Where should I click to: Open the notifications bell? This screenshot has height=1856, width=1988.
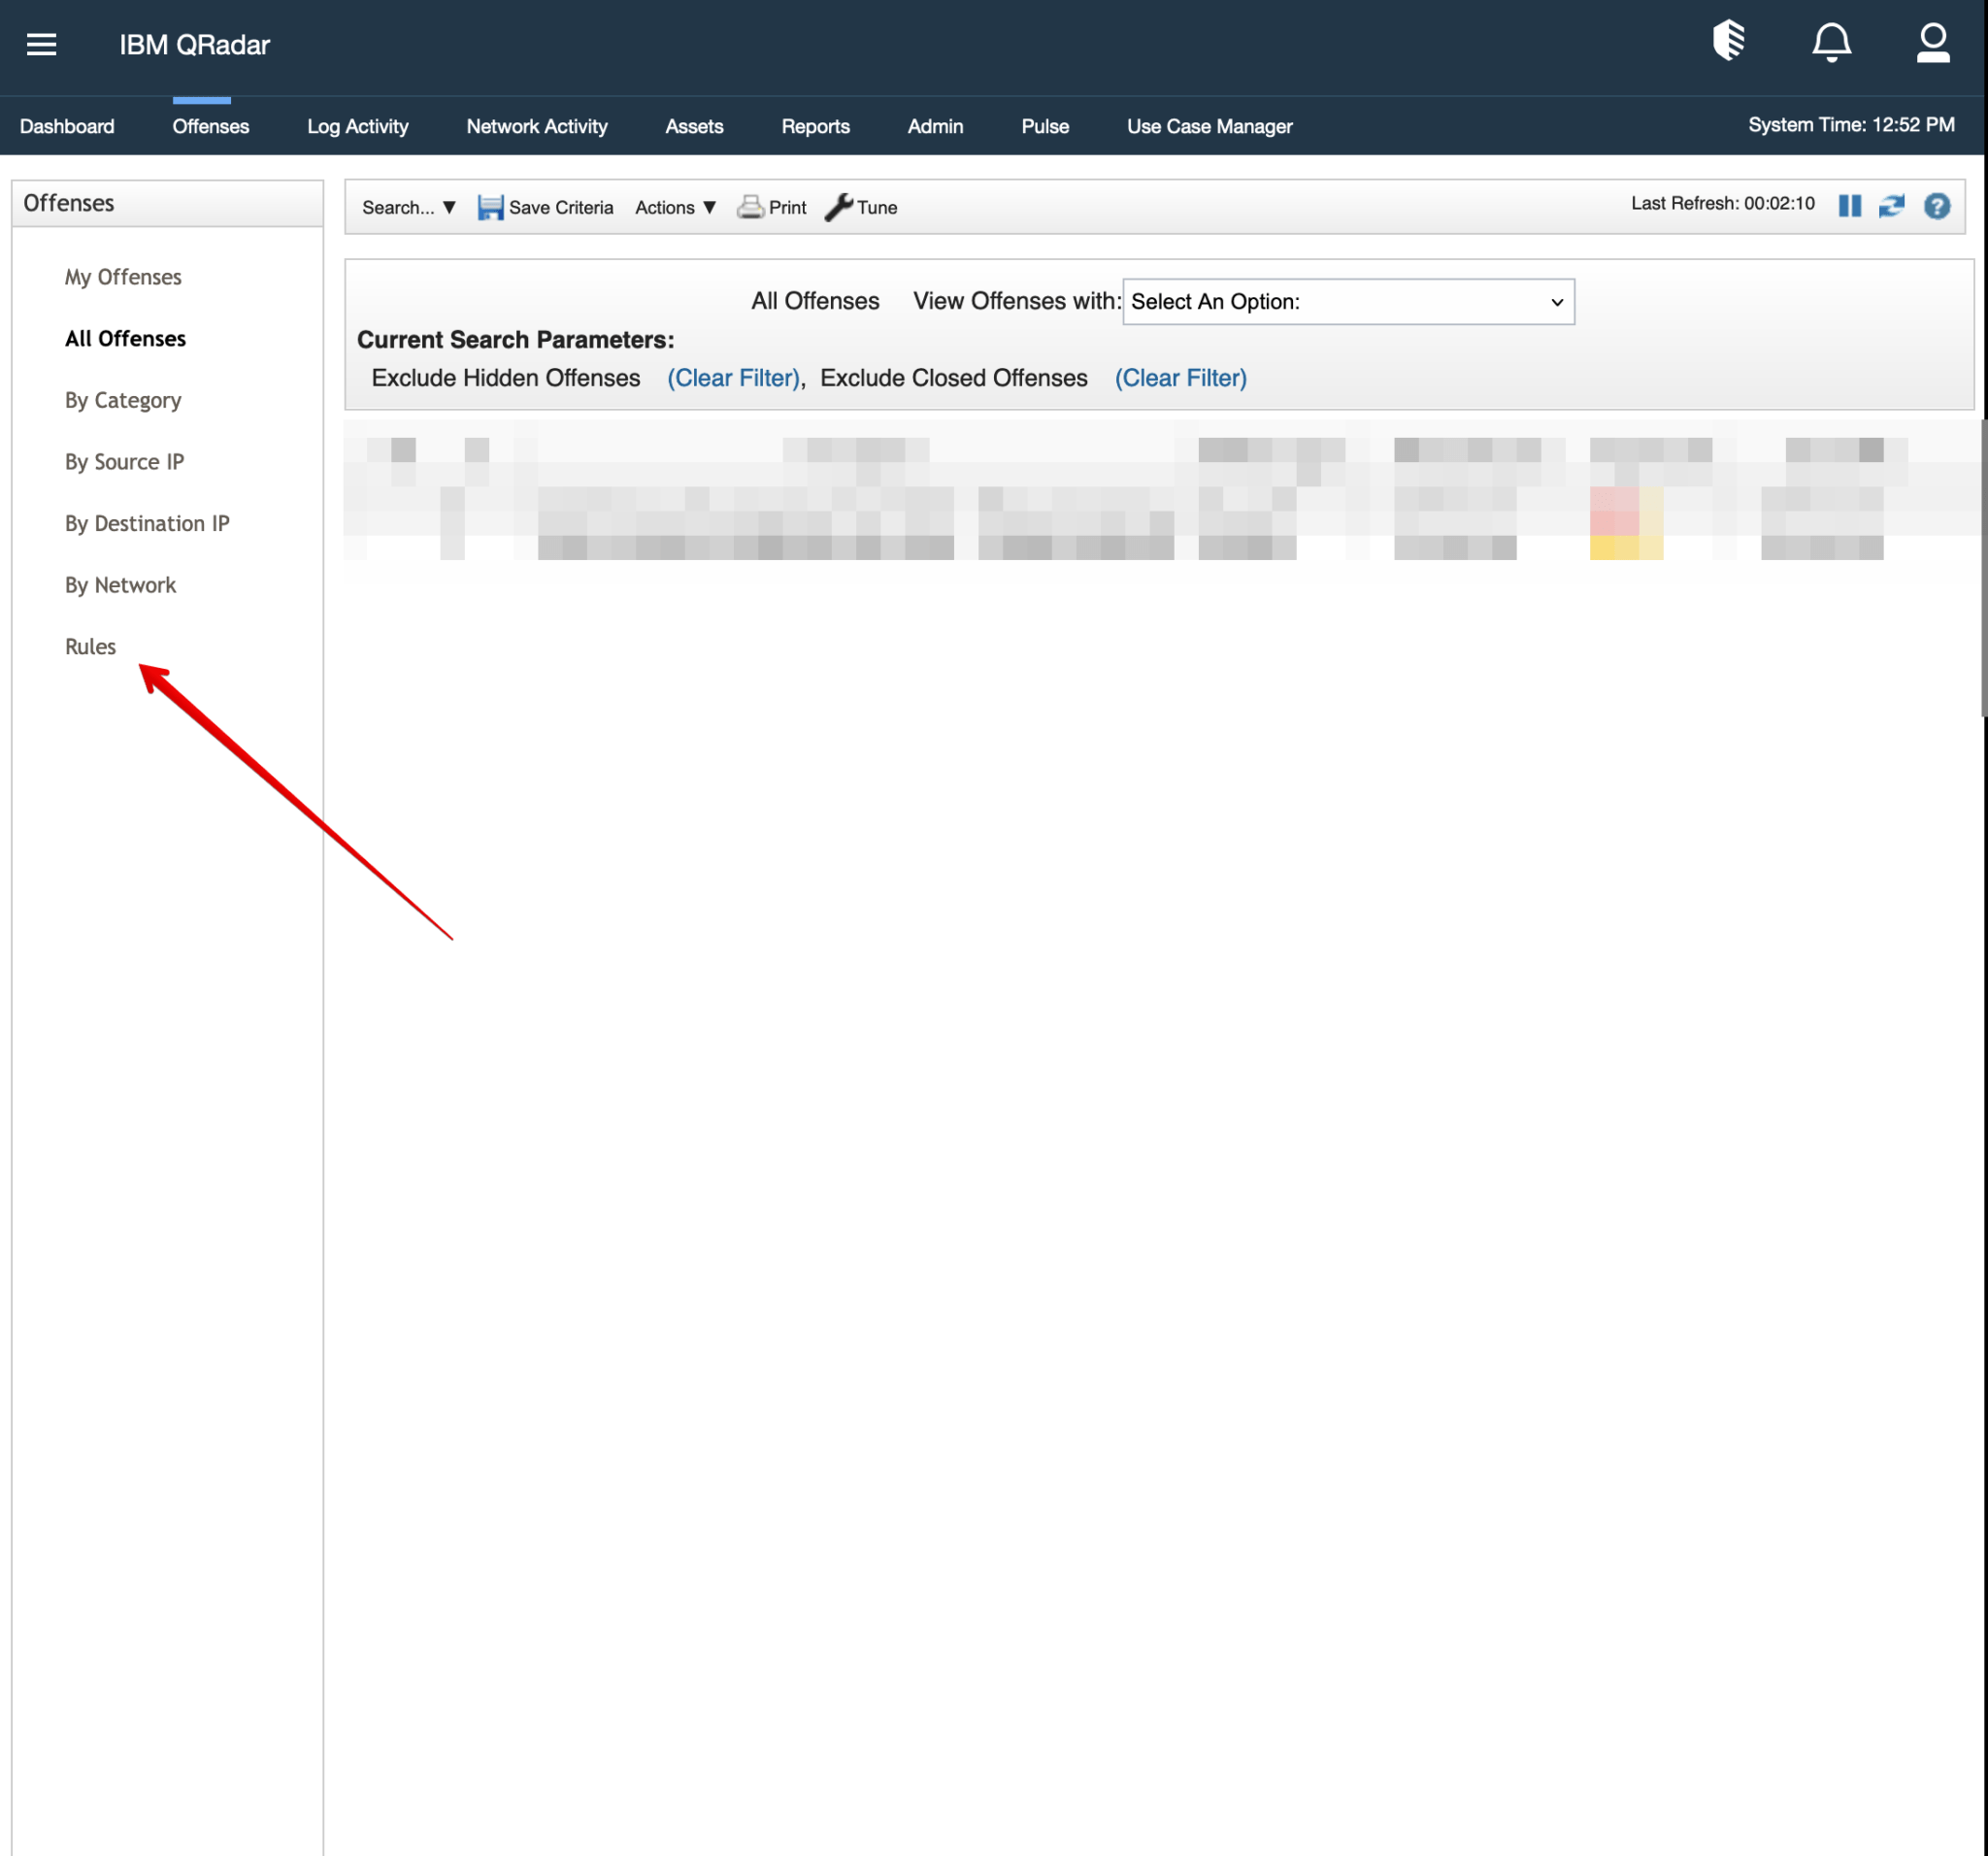(x=1831, y=42)
